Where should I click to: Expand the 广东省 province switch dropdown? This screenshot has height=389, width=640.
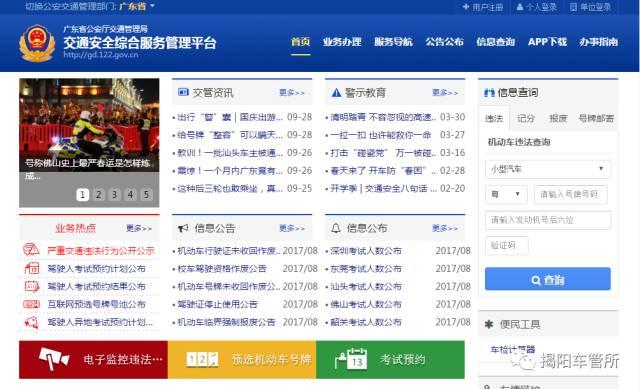coord(137,6)
